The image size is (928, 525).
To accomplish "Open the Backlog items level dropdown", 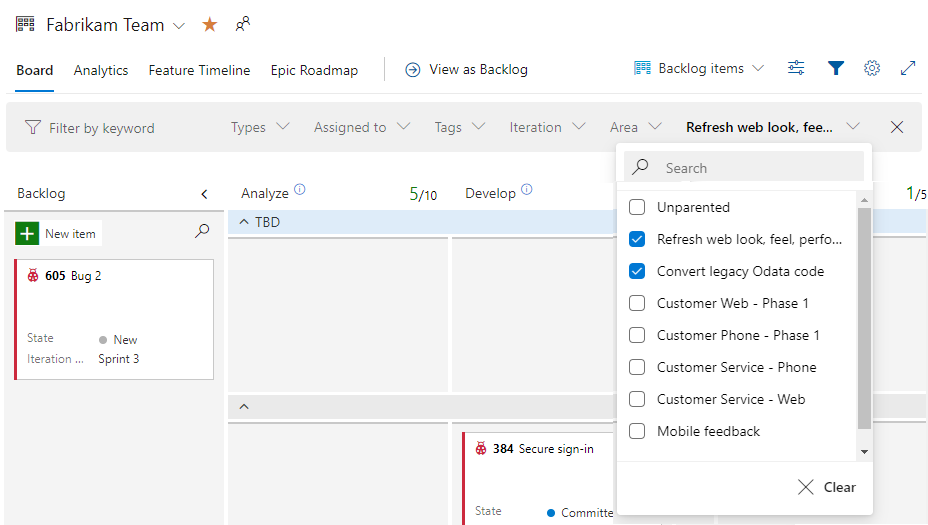I will [x=700, y=69].
